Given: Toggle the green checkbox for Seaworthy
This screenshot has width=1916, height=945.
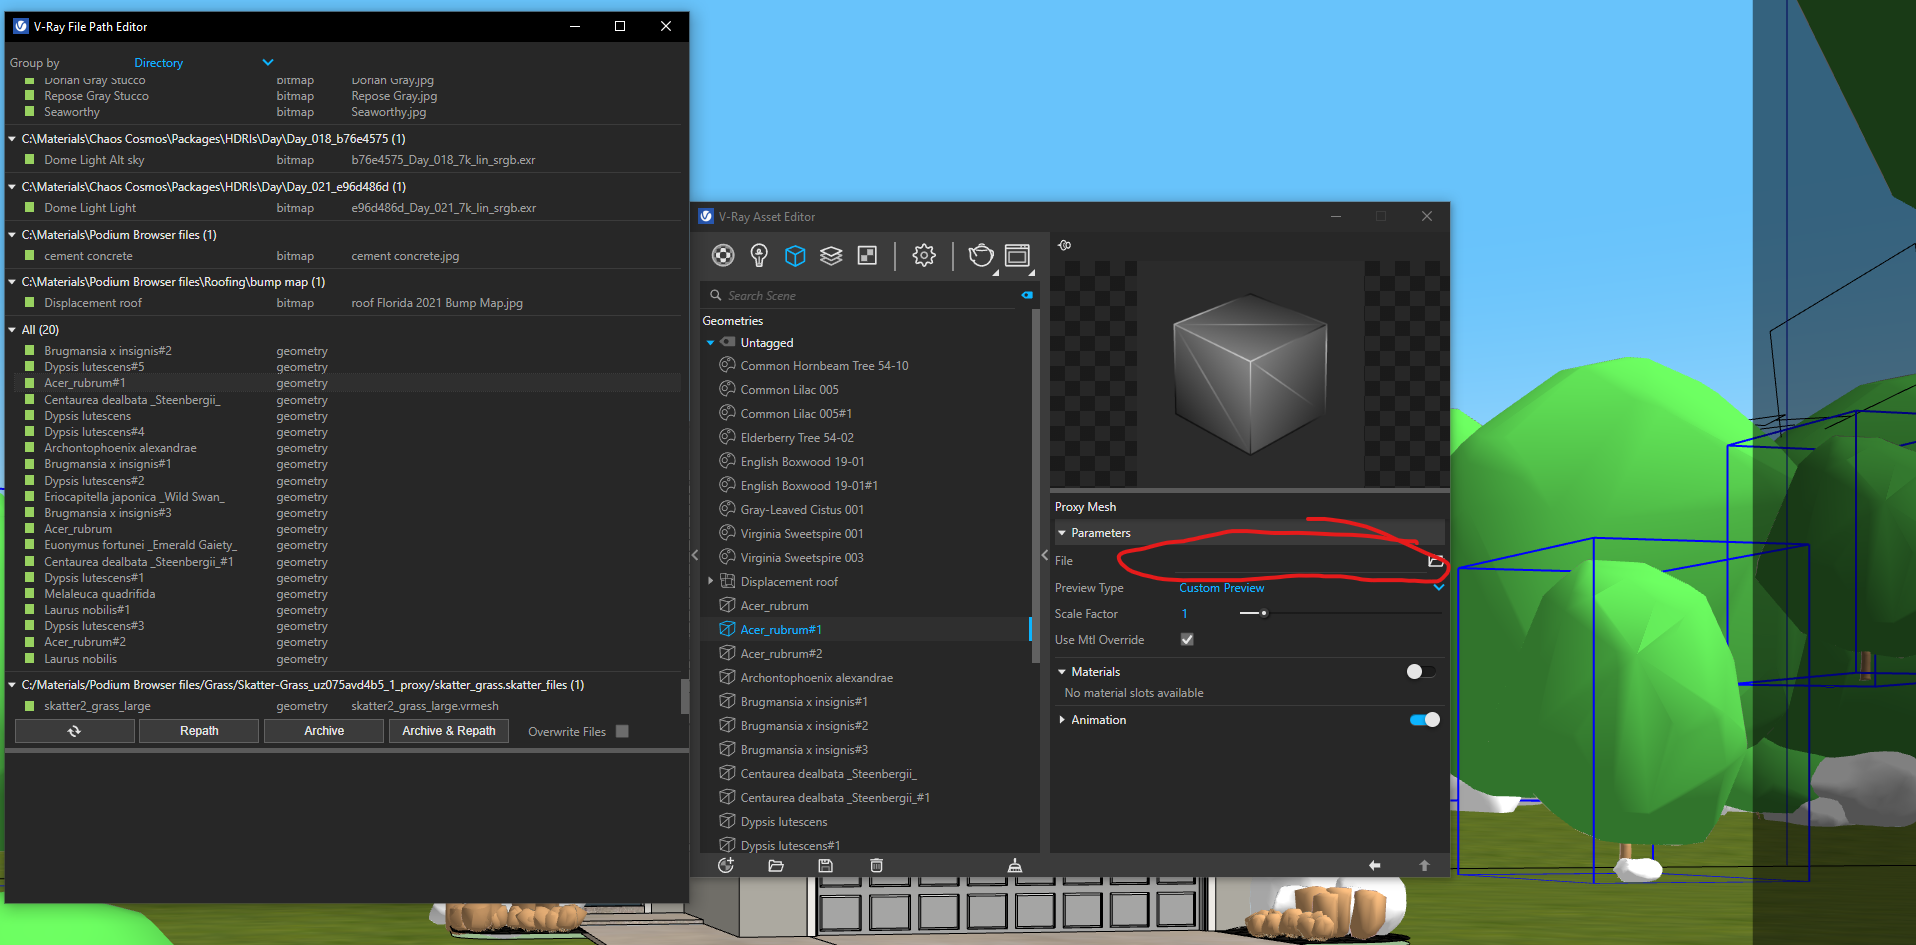Looking at the screenshot, I should (30, 112).
